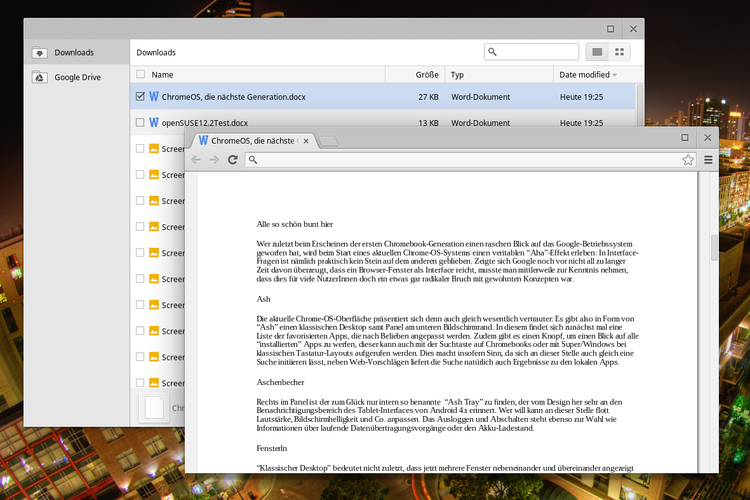This screenshot has width=750, height=500.
Task: Toggle the select-all checkbox beside Name
Action: coord(140,74)
